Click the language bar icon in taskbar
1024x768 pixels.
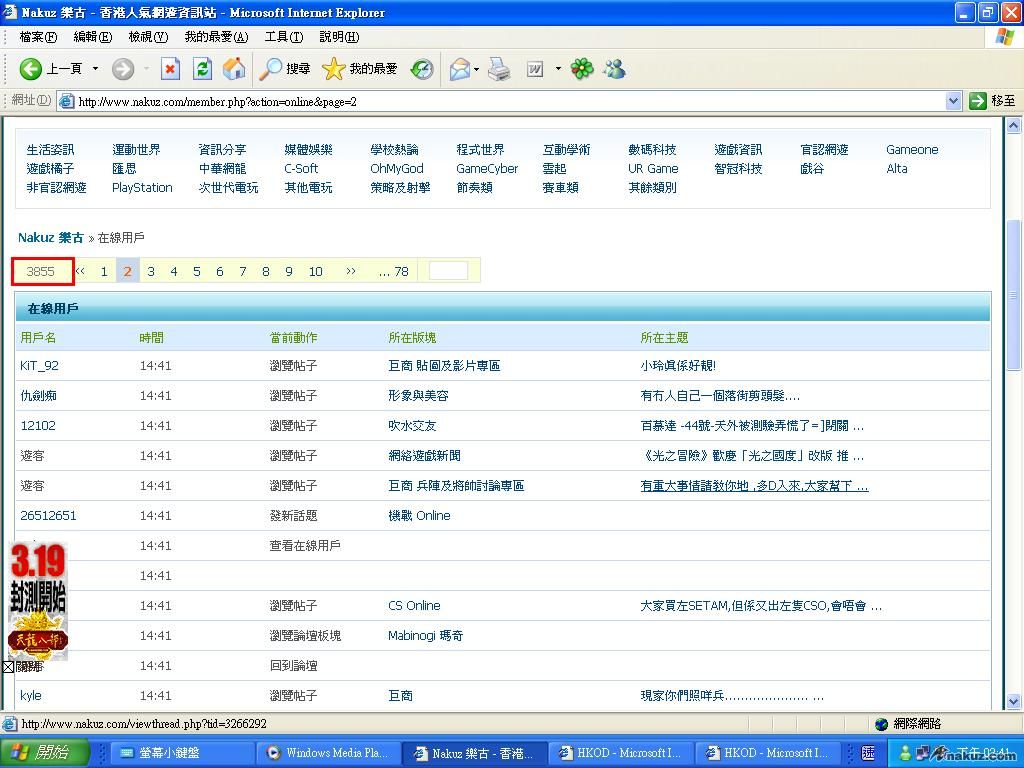click(869, 753)
